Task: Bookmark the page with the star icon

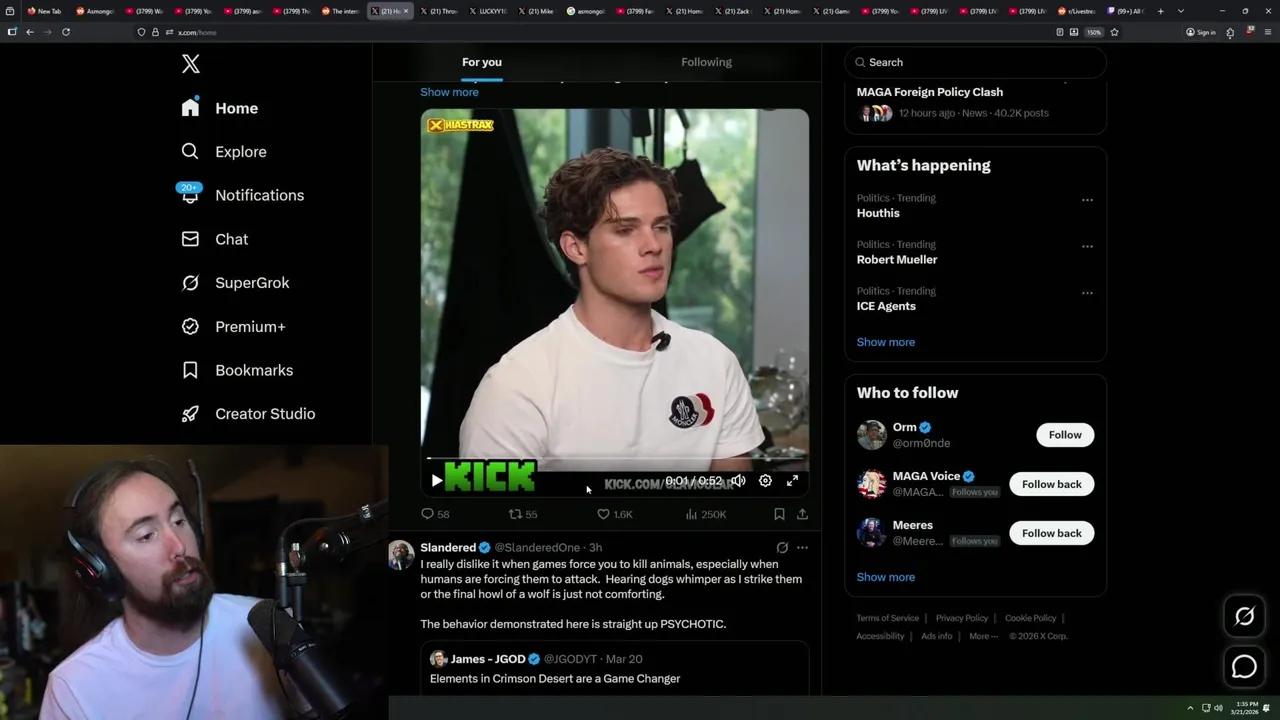Action: tap(1114, 32)
